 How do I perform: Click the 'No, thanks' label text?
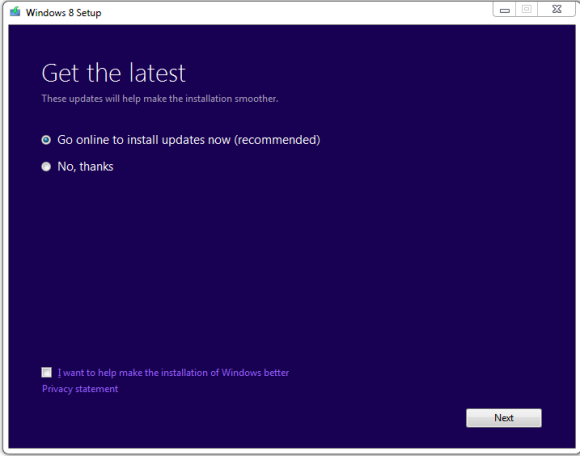[85, 167]
